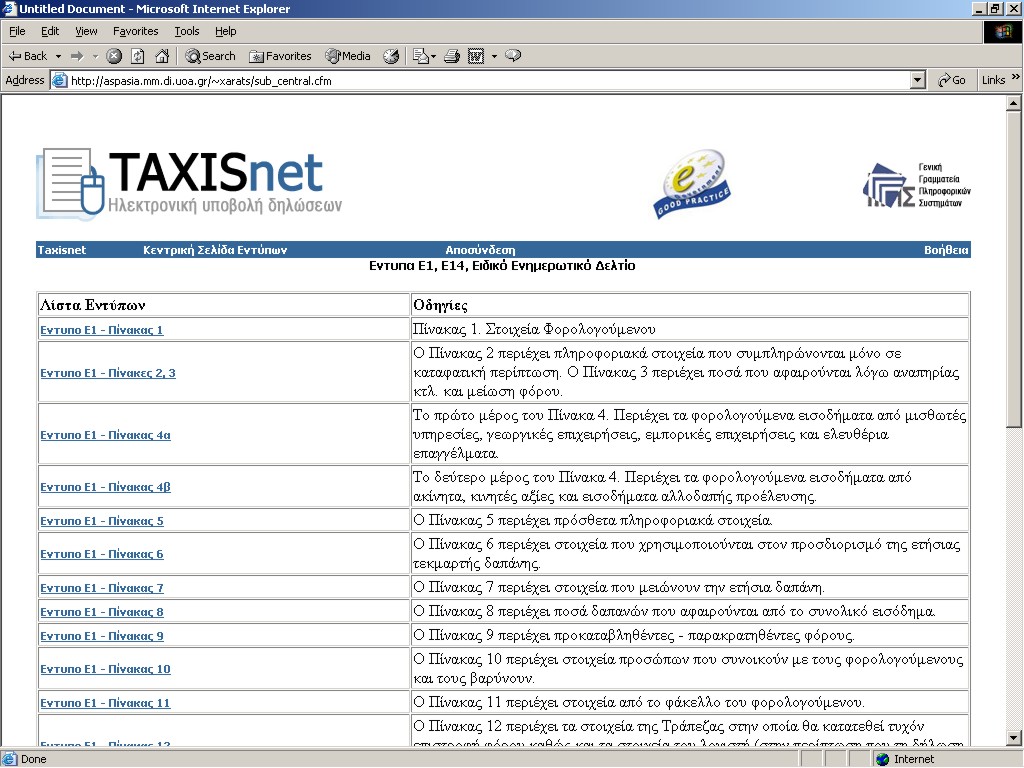Click the Εντυπα Ε1, Ε14 page heading

(502, 266)
